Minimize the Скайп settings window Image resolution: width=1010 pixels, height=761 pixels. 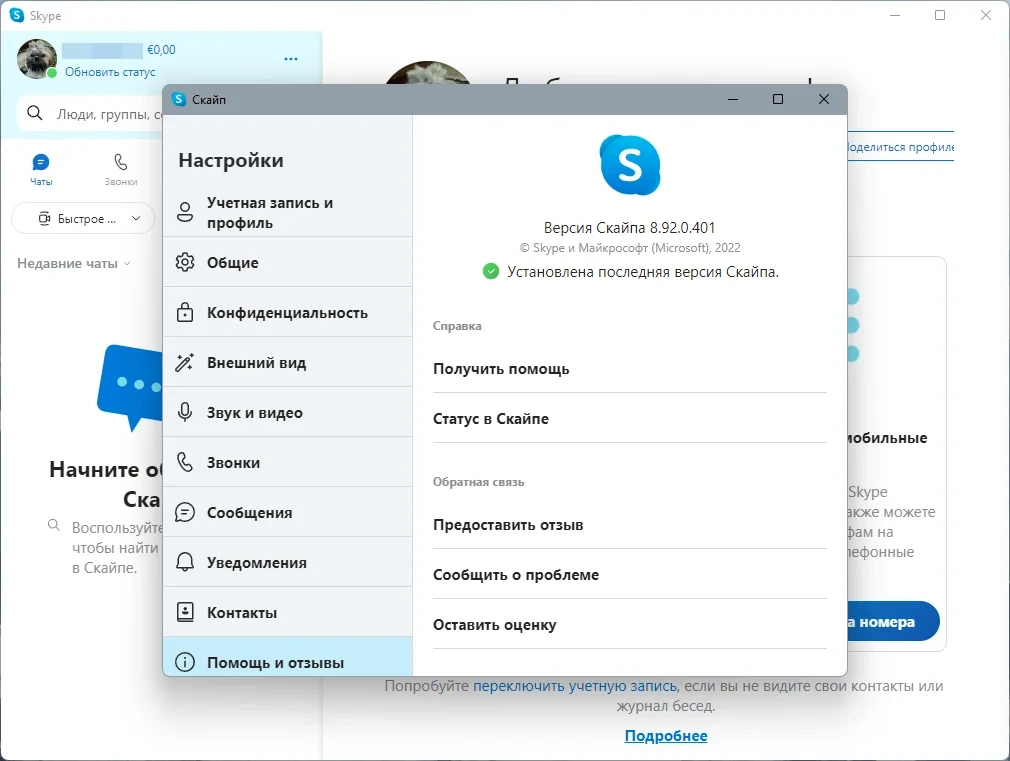pyautogui.click(x=733, y=99)
